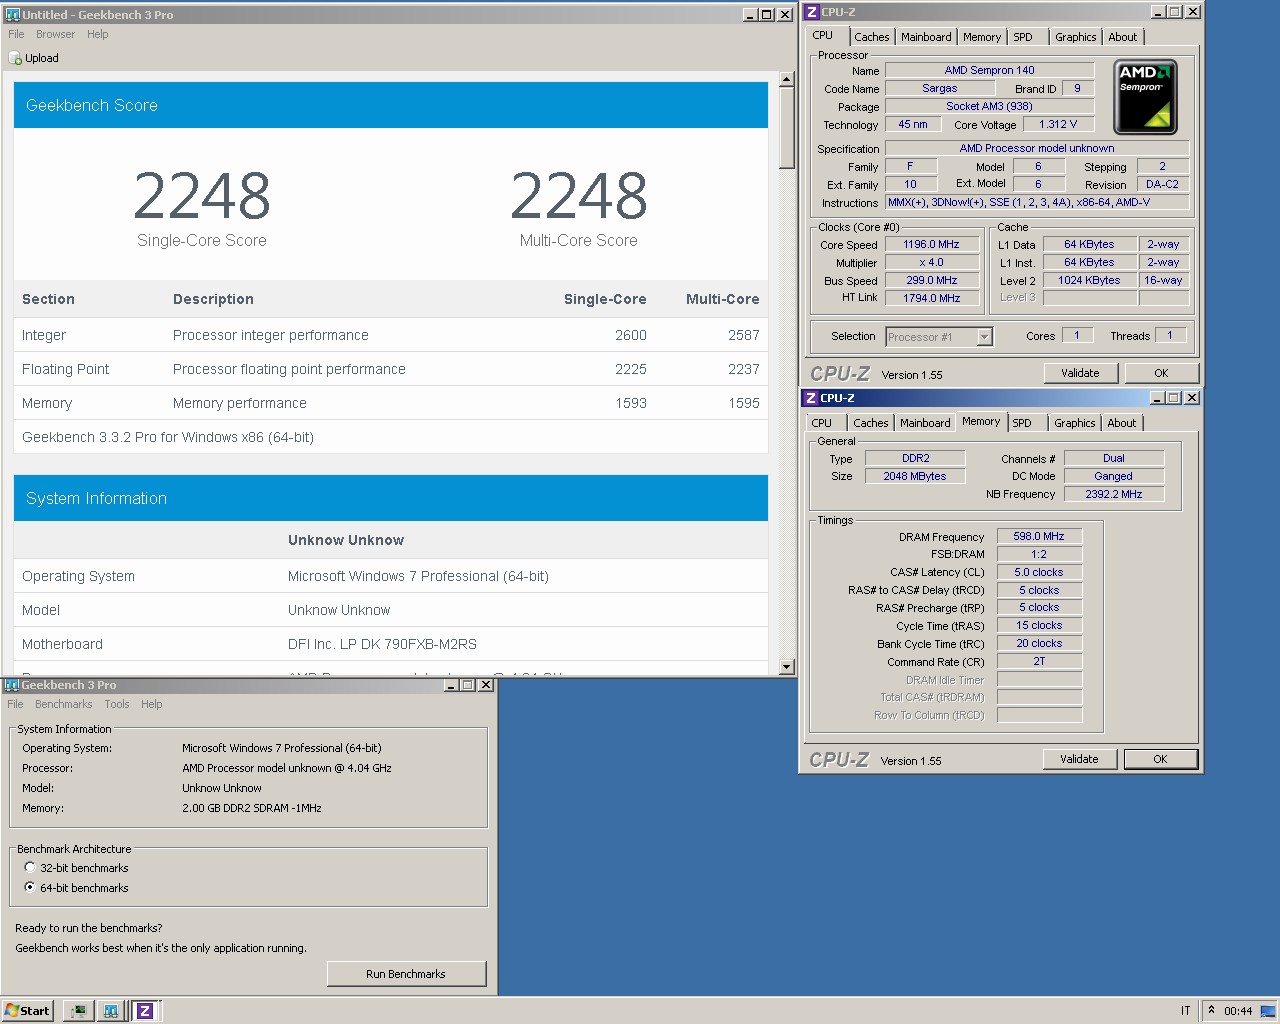Click the Windows Start button

click(27, 1010)
